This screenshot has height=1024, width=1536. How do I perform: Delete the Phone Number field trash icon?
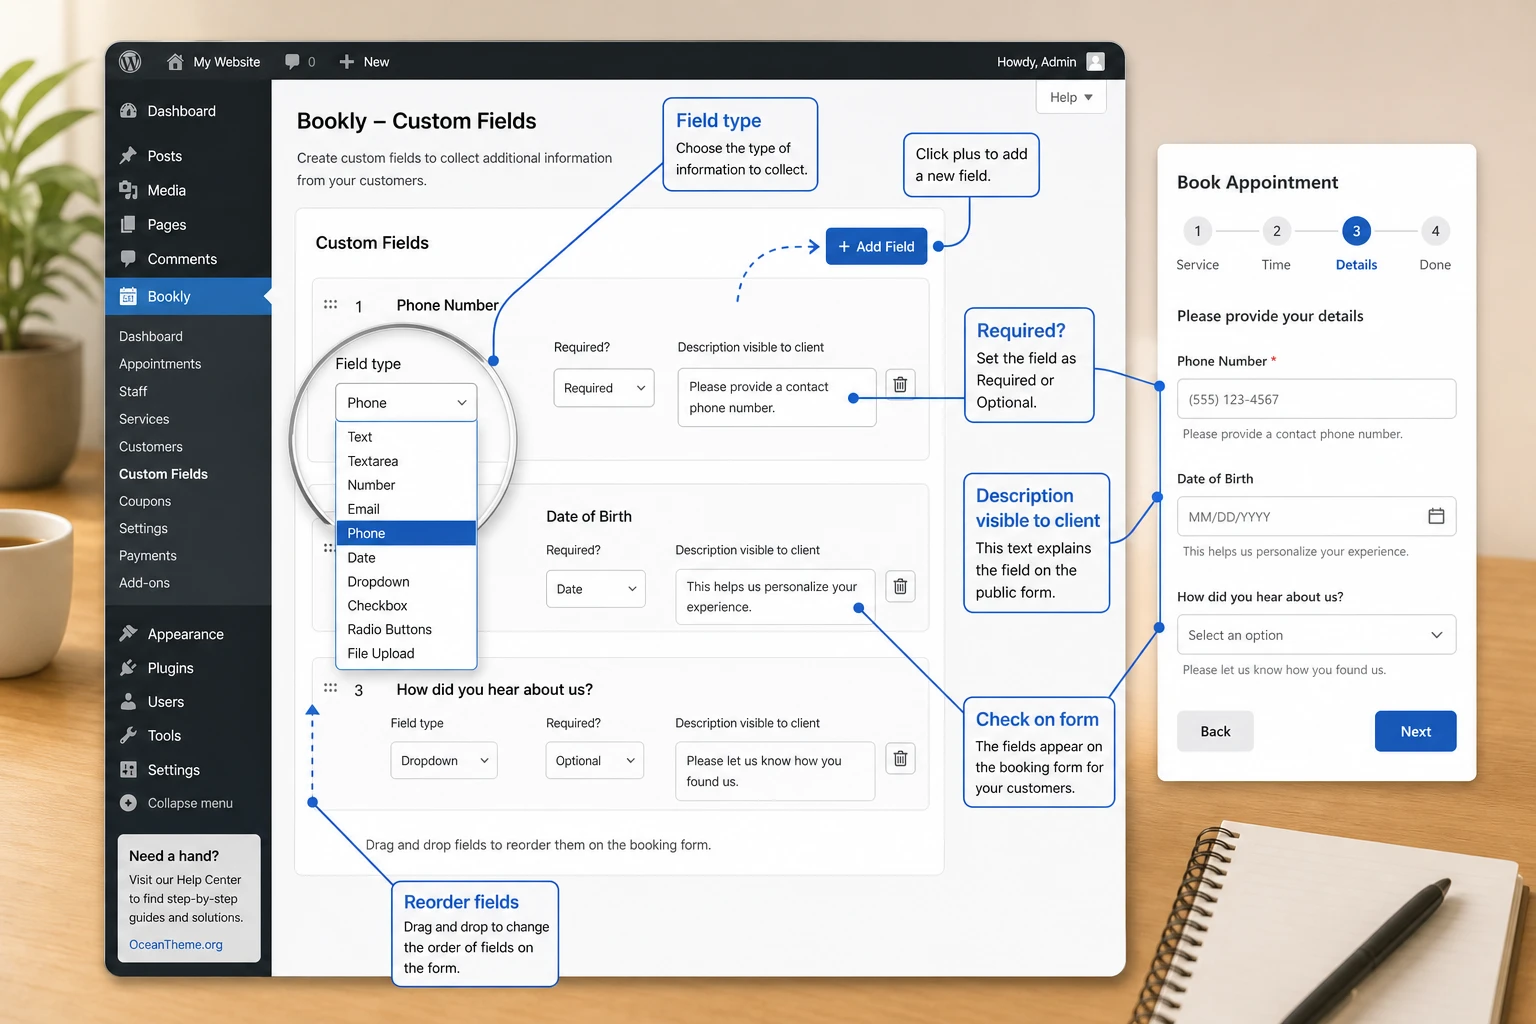pyautogui.click(x=900, y=384)
